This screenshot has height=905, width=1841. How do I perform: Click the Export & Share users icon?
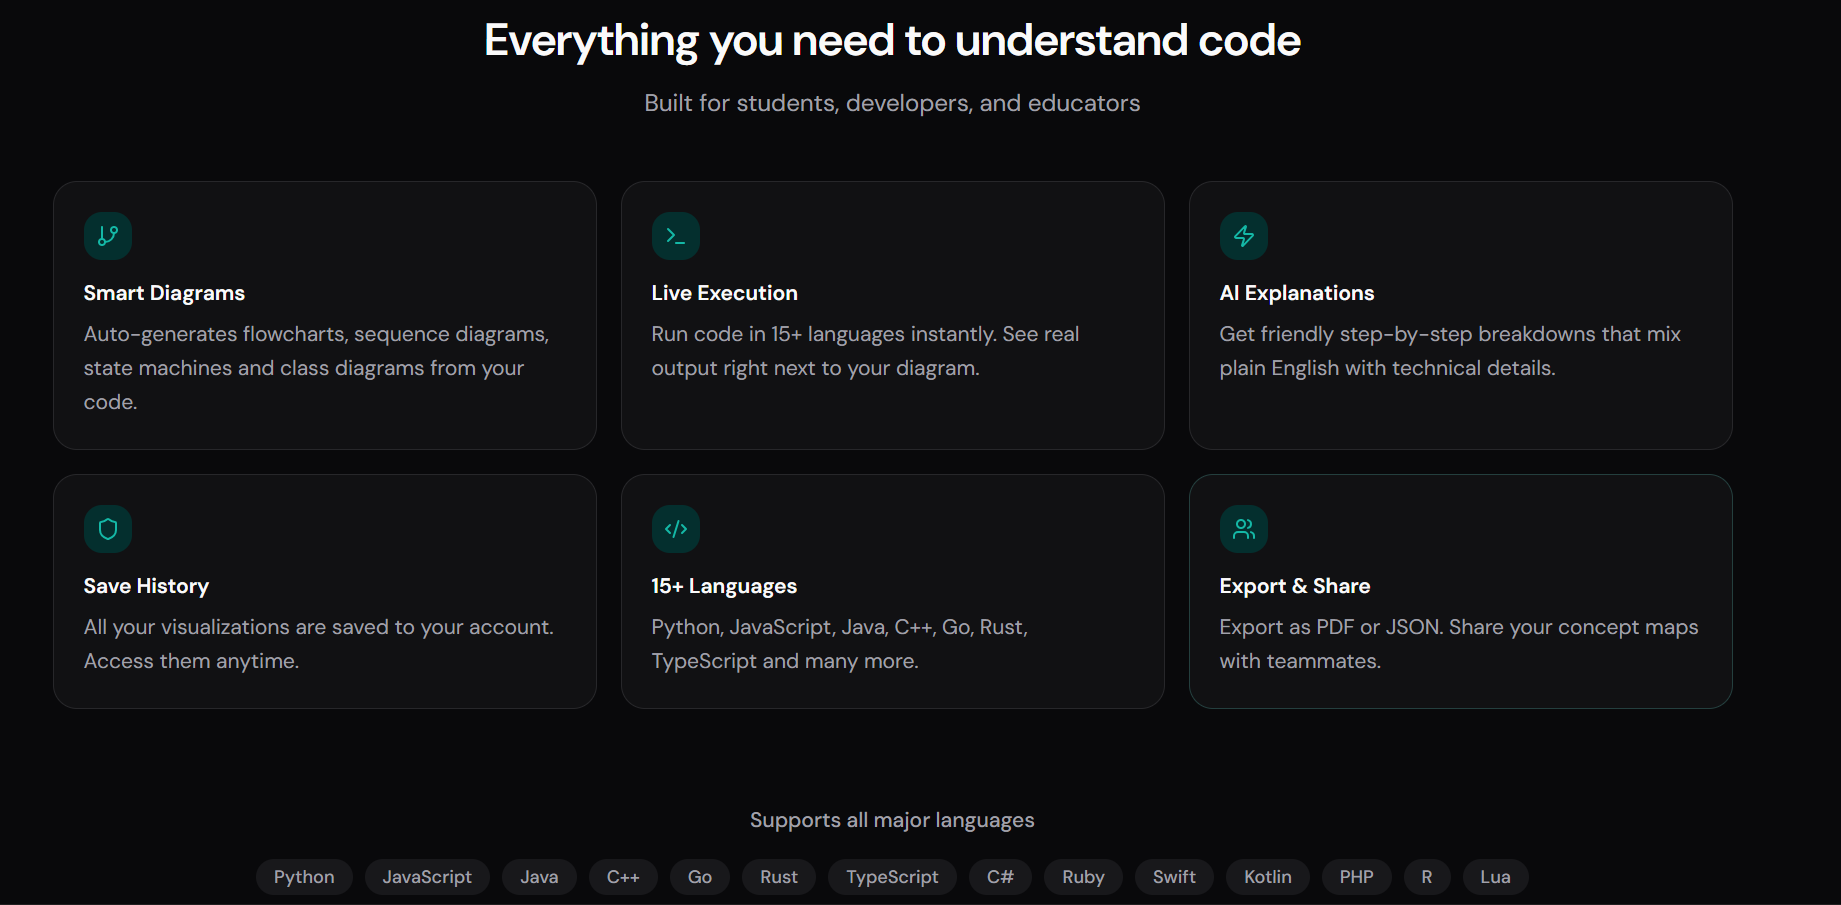[1244, 529]
